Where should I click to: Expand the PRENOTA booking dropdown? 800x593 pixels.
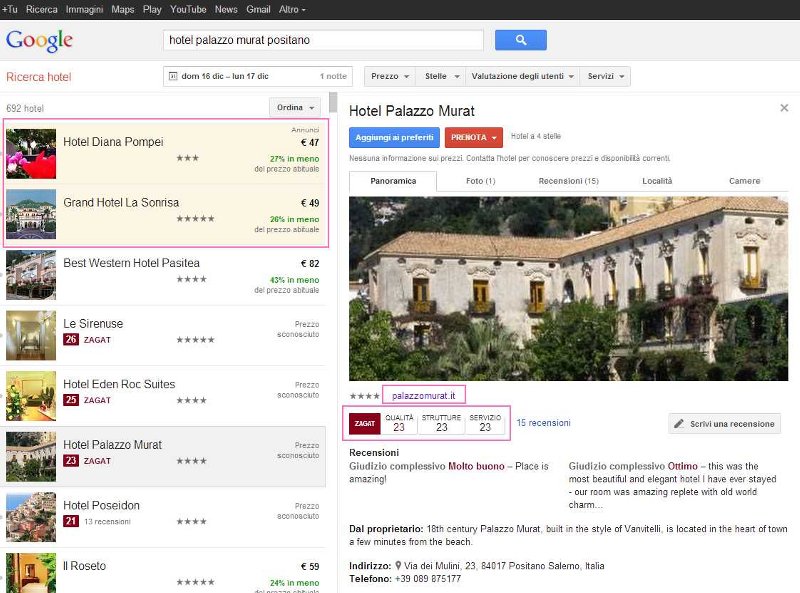tap(473, 137)
